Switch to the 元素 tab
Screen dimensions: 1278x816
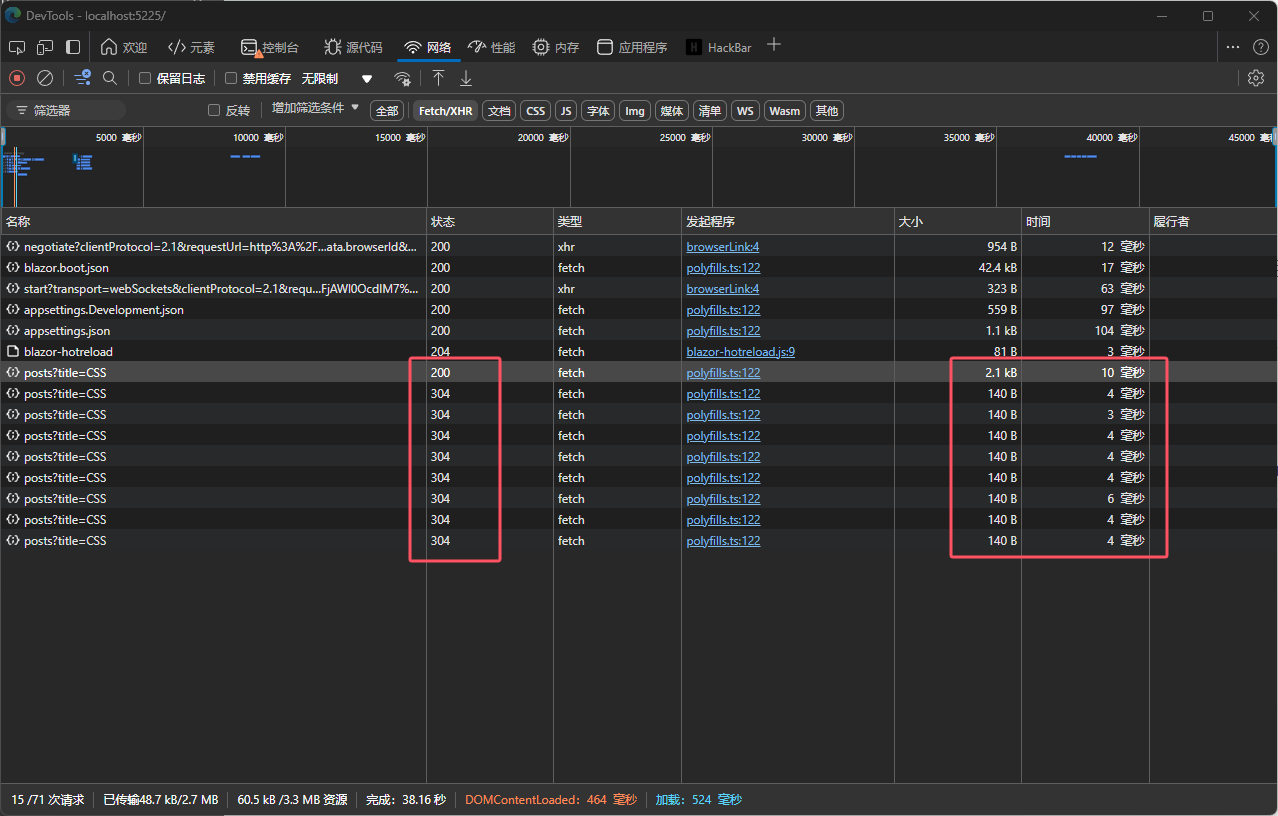click(x=191, y=47)
